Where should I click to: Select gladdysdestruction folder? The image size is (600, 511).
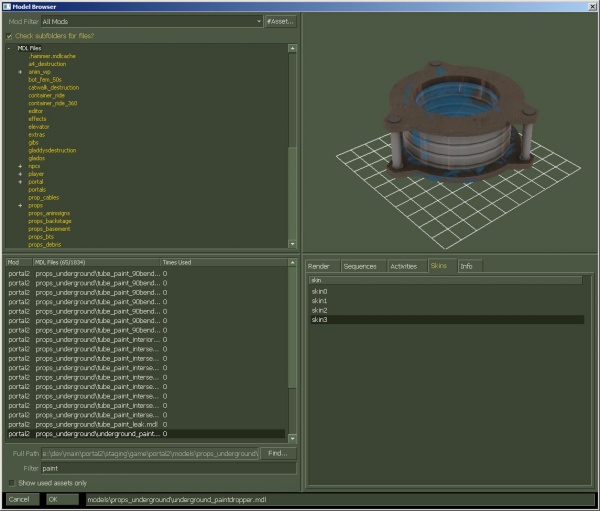pos(52,150)
